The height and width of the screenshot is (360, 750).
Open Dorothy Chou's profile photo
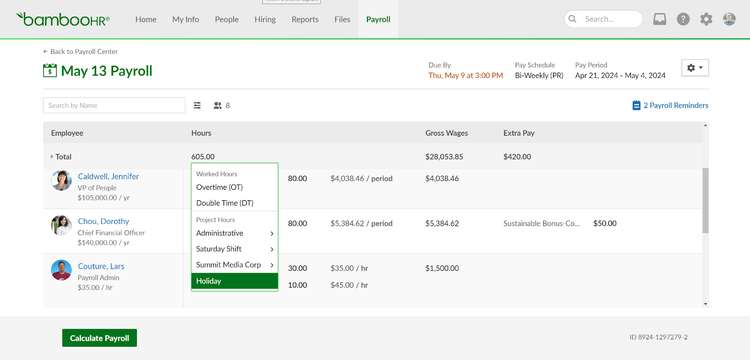click(x=61, y=225)
